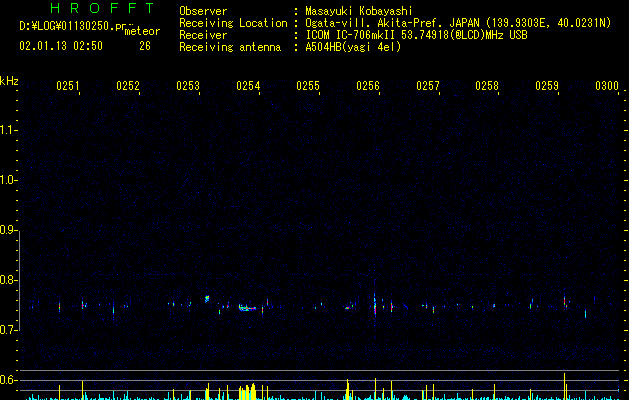Select the meteor count value 26

pos(145,46)
